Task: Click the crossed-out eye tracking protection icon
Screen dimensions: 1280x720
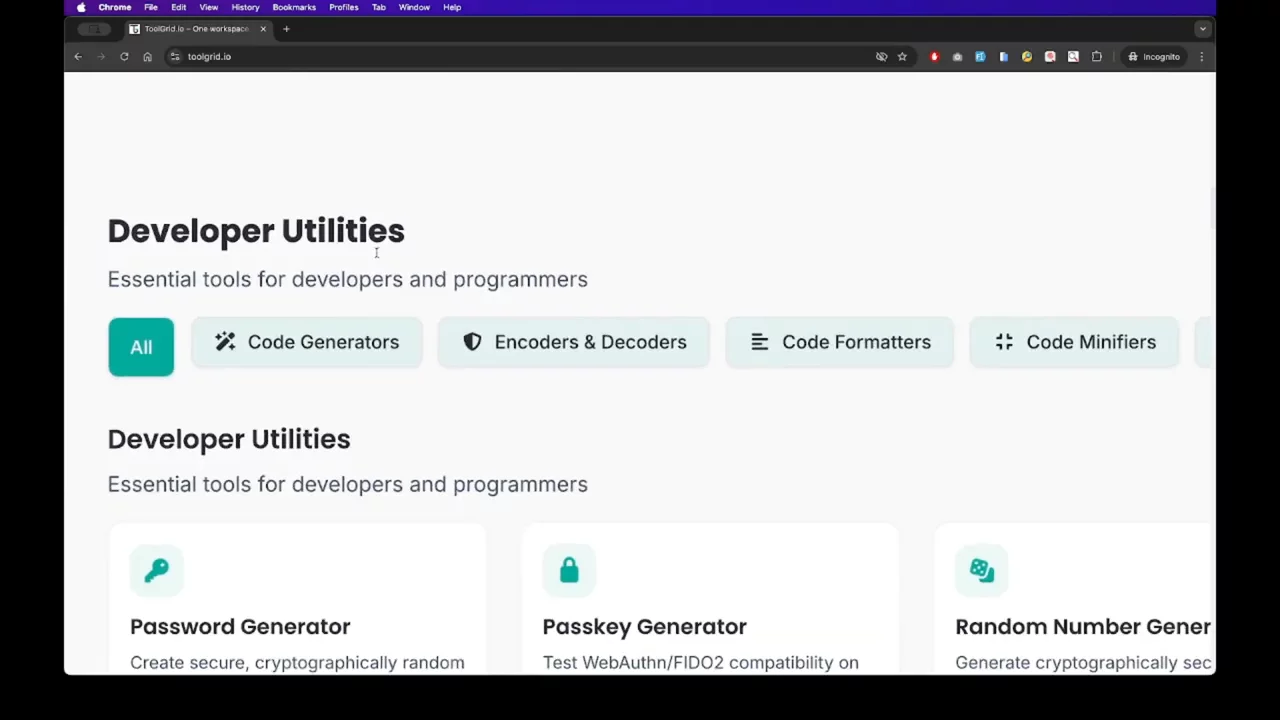Action: [x=882, y=57]
